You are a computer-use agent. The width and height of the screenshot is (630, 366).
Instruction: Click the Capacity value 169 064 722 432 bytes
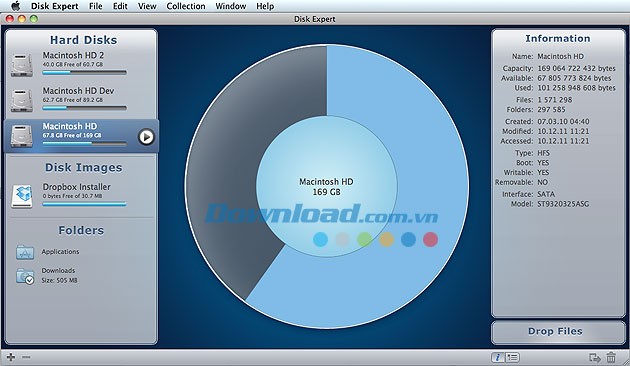click(576, 68)
